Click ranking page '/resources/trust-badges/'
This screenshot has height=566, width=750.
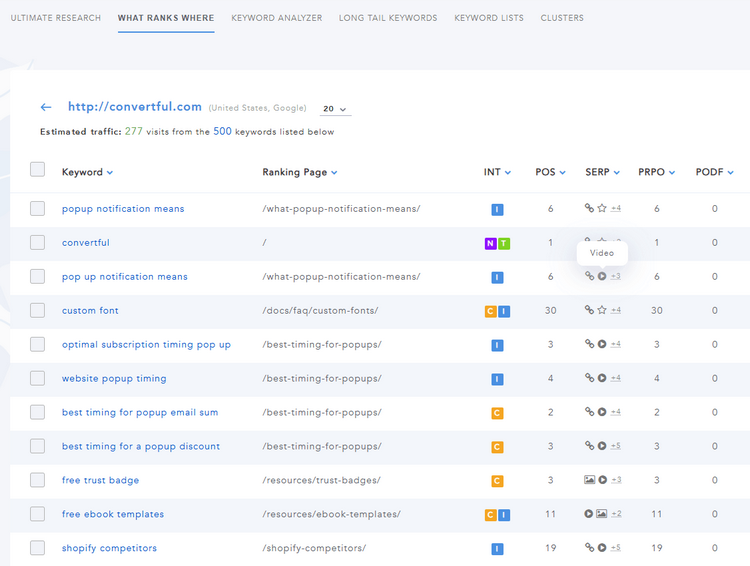[x=321, y=480]
